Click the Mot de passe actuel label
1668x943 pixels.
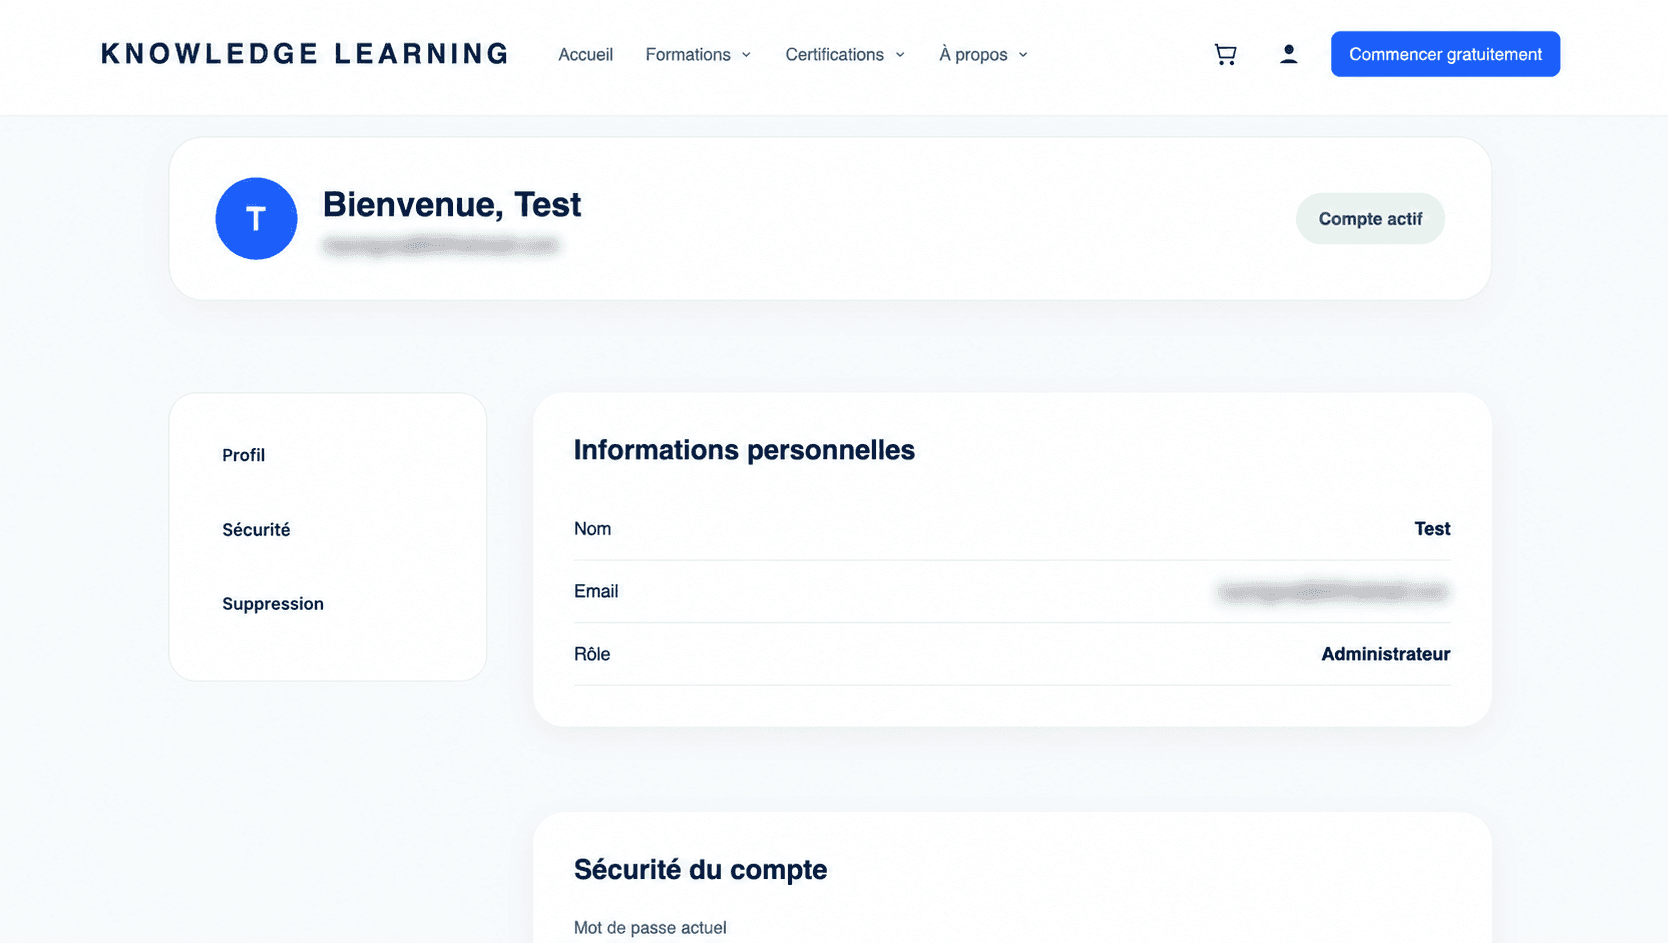tap(650, 928)
